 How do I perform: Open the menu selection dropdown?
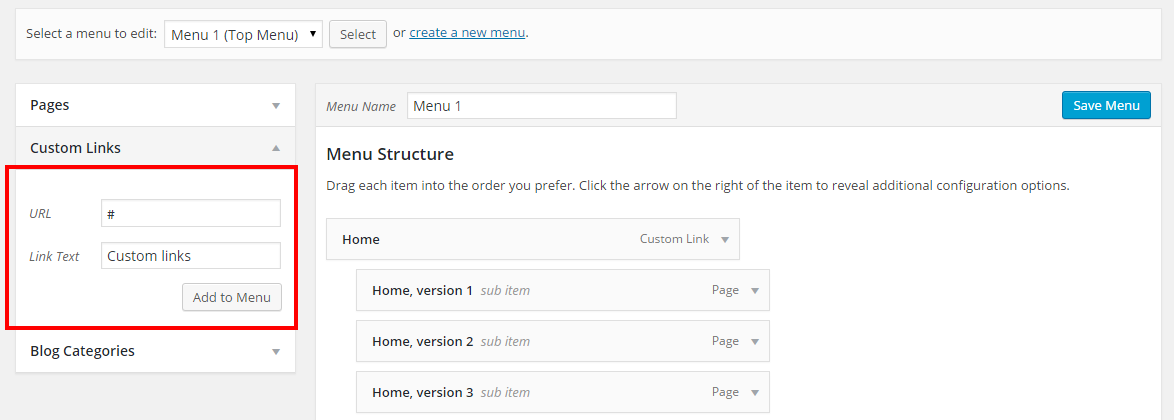(x=243, y=34)
